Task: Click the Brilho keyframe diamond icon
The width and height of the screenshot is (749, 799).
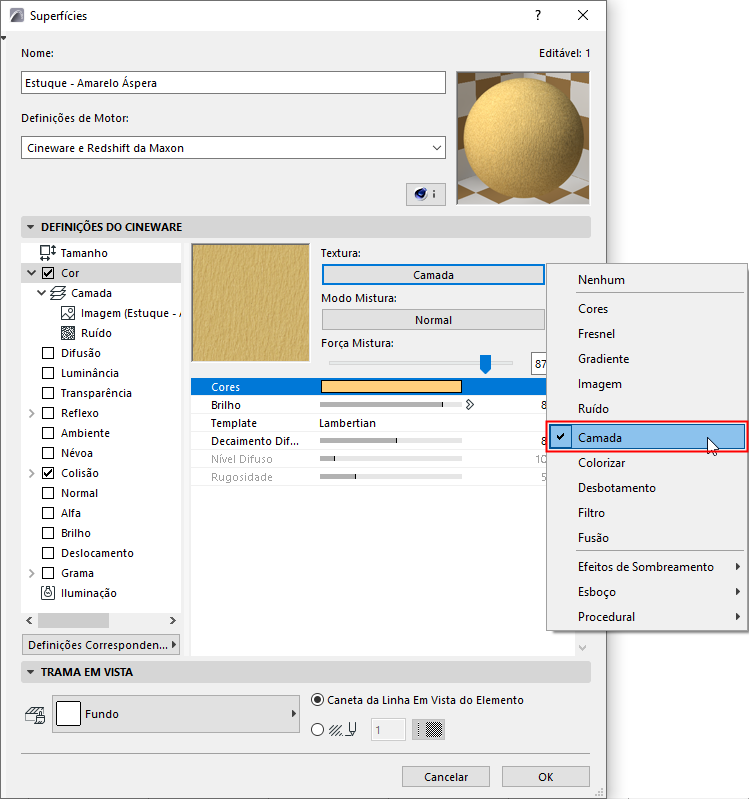Action: coord(469,405)
